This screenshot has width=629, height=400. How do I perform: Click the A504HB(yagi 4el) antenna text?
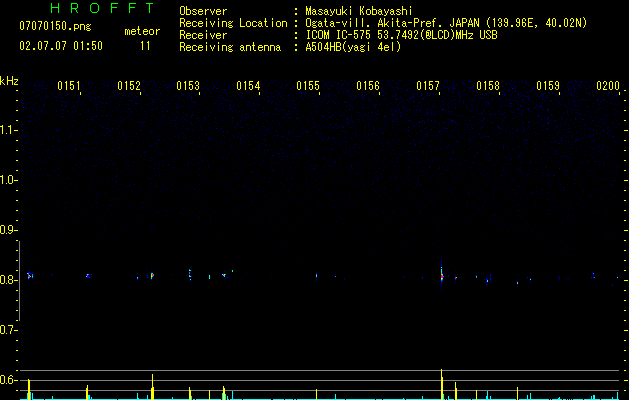[353, 47]
